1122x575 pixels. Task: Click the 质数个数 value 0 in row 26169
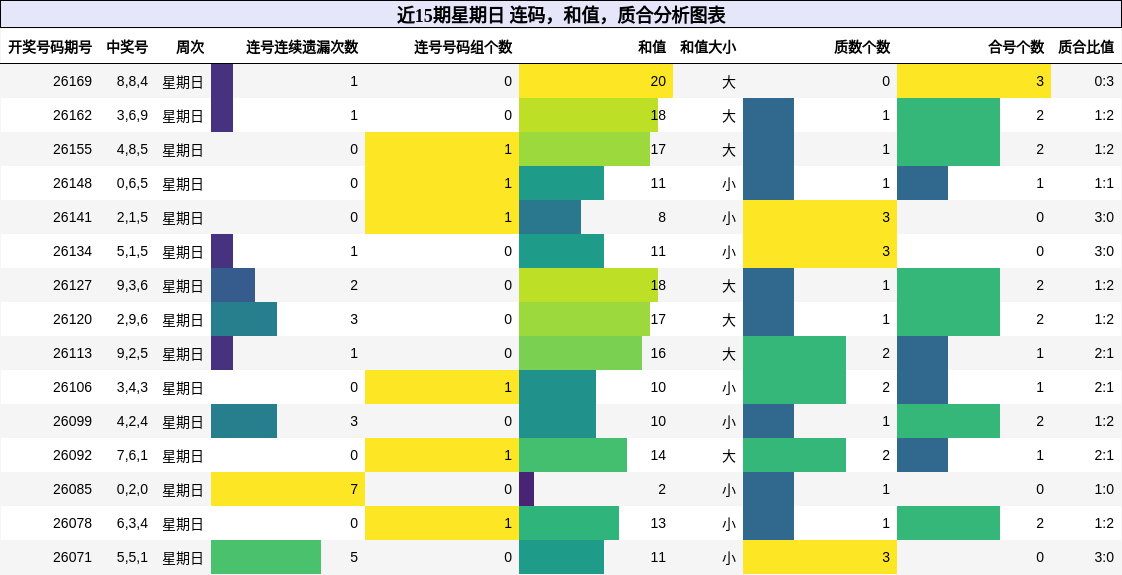tap(820, 82)
